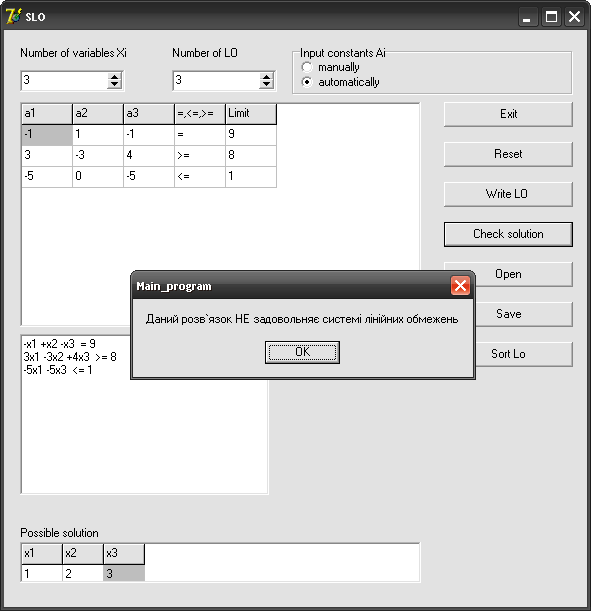Select highlighted x3 solution cell with 3
This screenshot has height=611, width=591.
coord(124,574)
